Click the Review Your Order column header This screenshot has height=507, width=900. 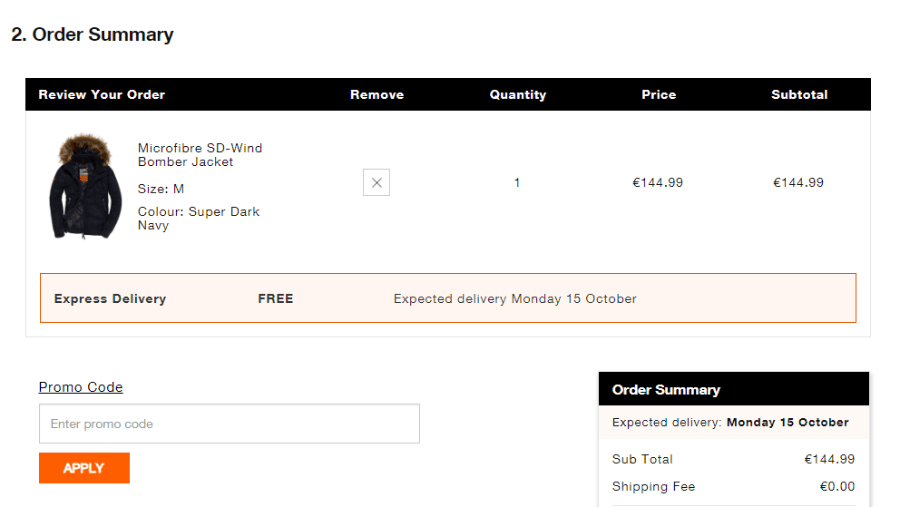[x=102, y=95]
